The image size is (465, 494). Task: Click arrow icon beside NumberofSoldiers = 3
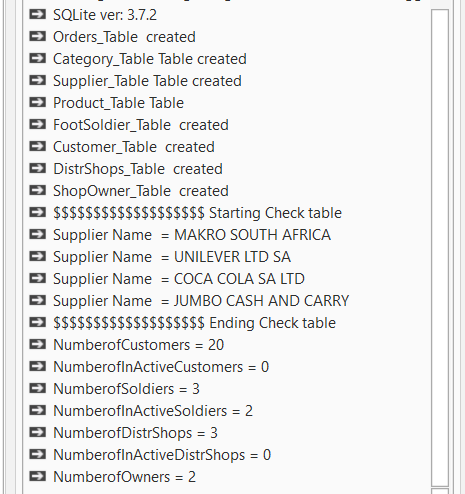37,389
